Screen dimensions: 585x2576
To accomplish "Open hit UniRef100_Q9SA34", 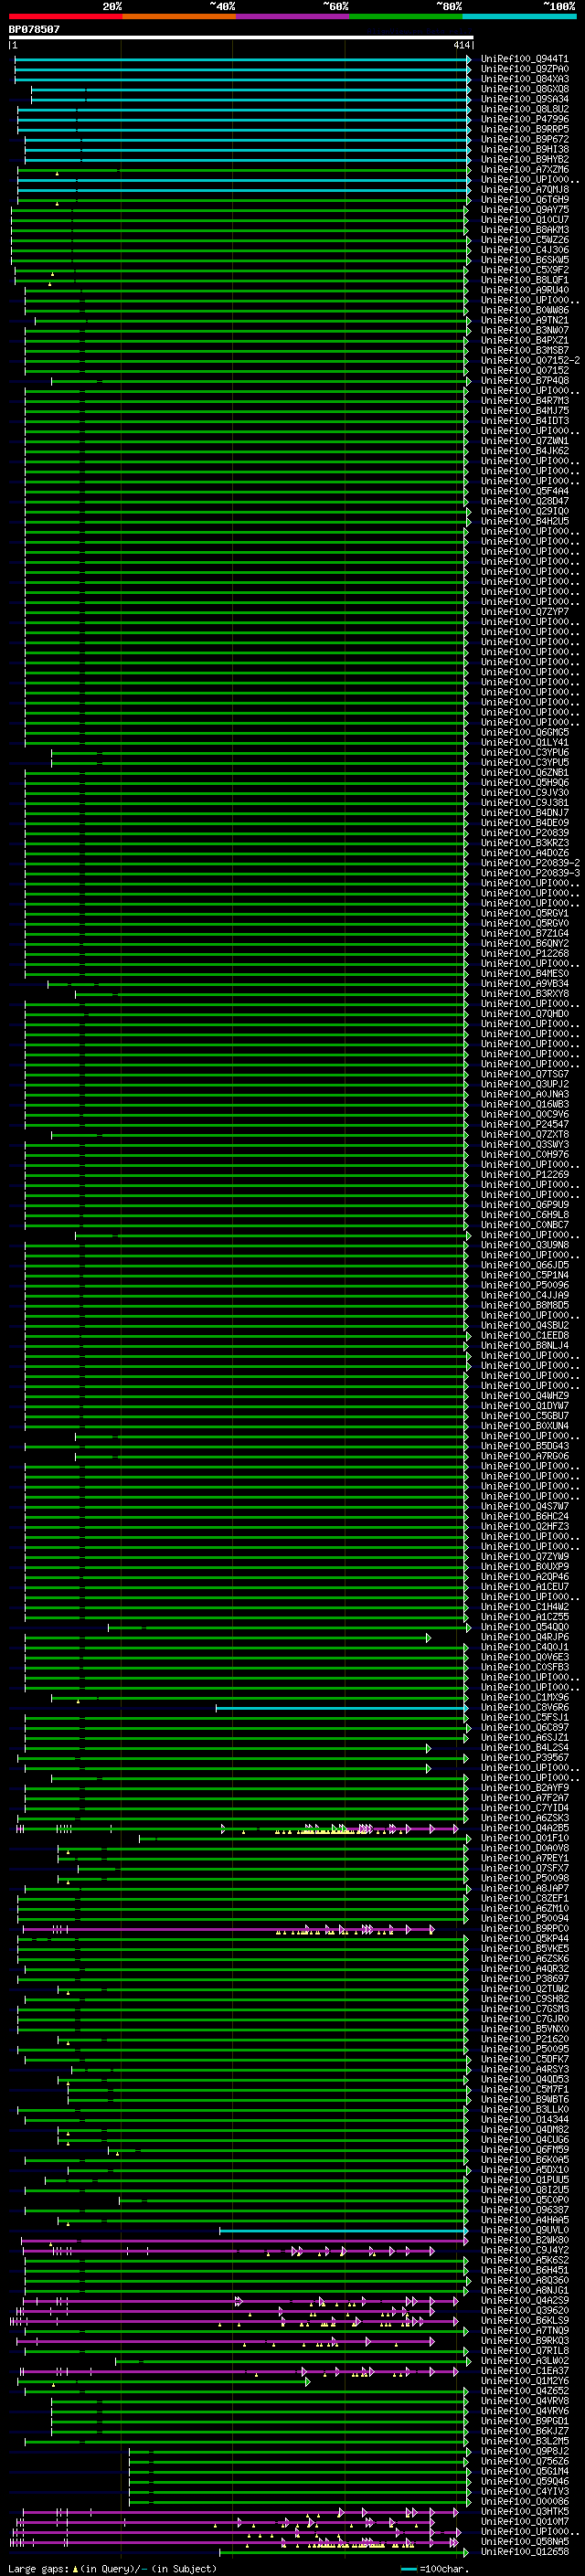I will 524,99.
